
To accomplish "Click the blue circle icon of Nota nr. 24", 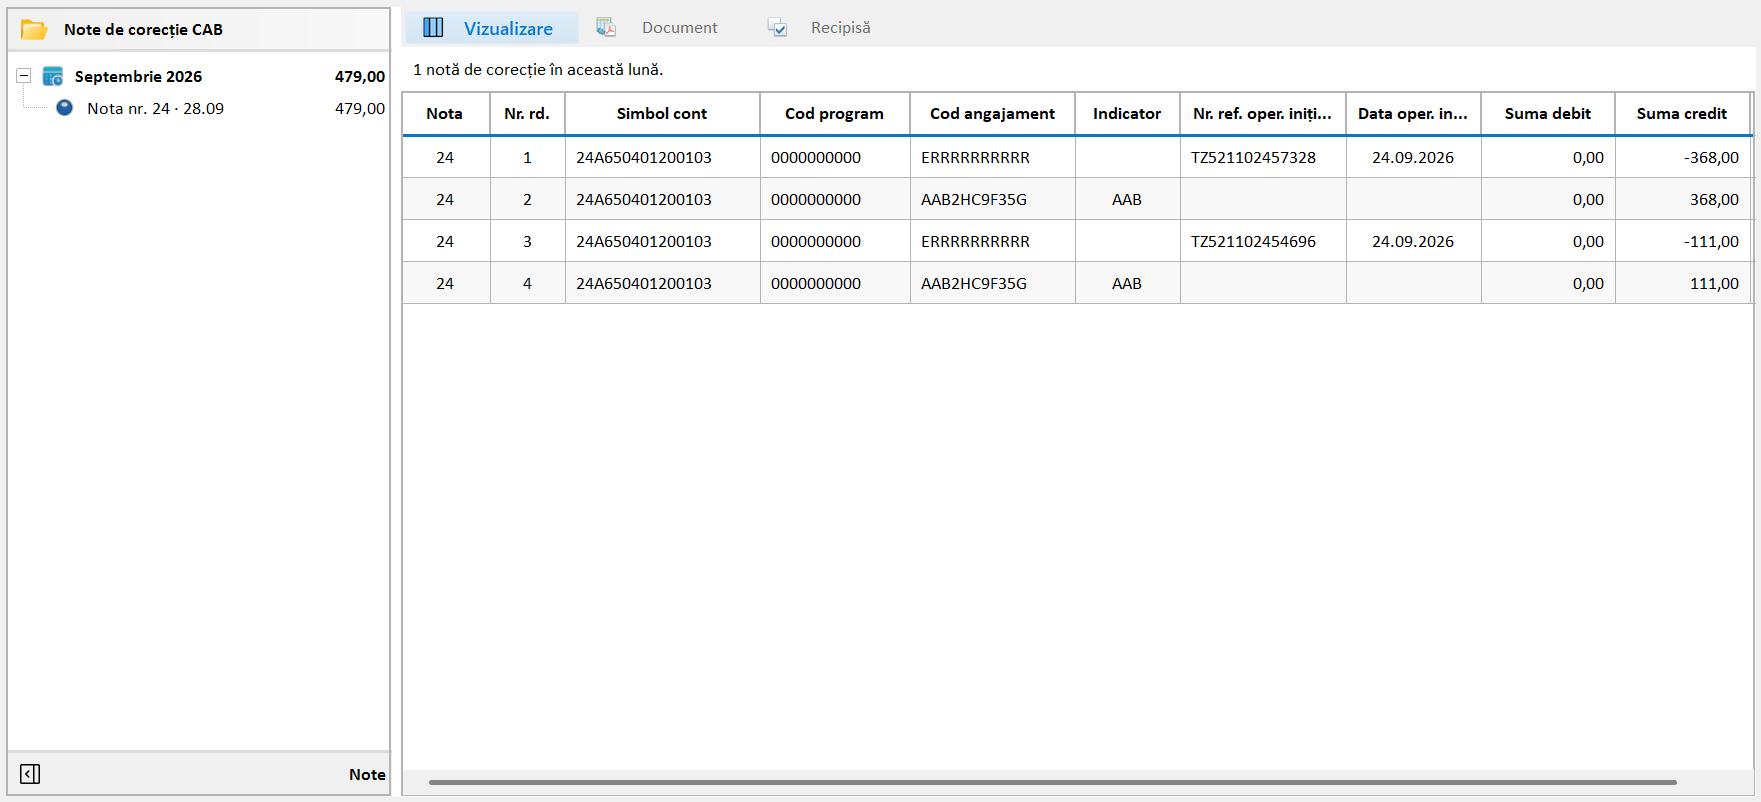I will [64, 108].
